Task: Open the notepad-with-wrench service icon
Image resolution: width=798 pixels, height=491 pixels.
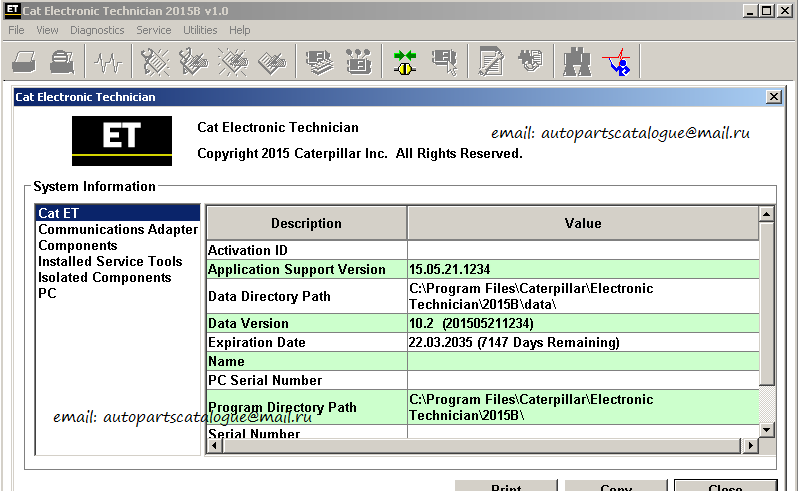Action: pos(491,62)
